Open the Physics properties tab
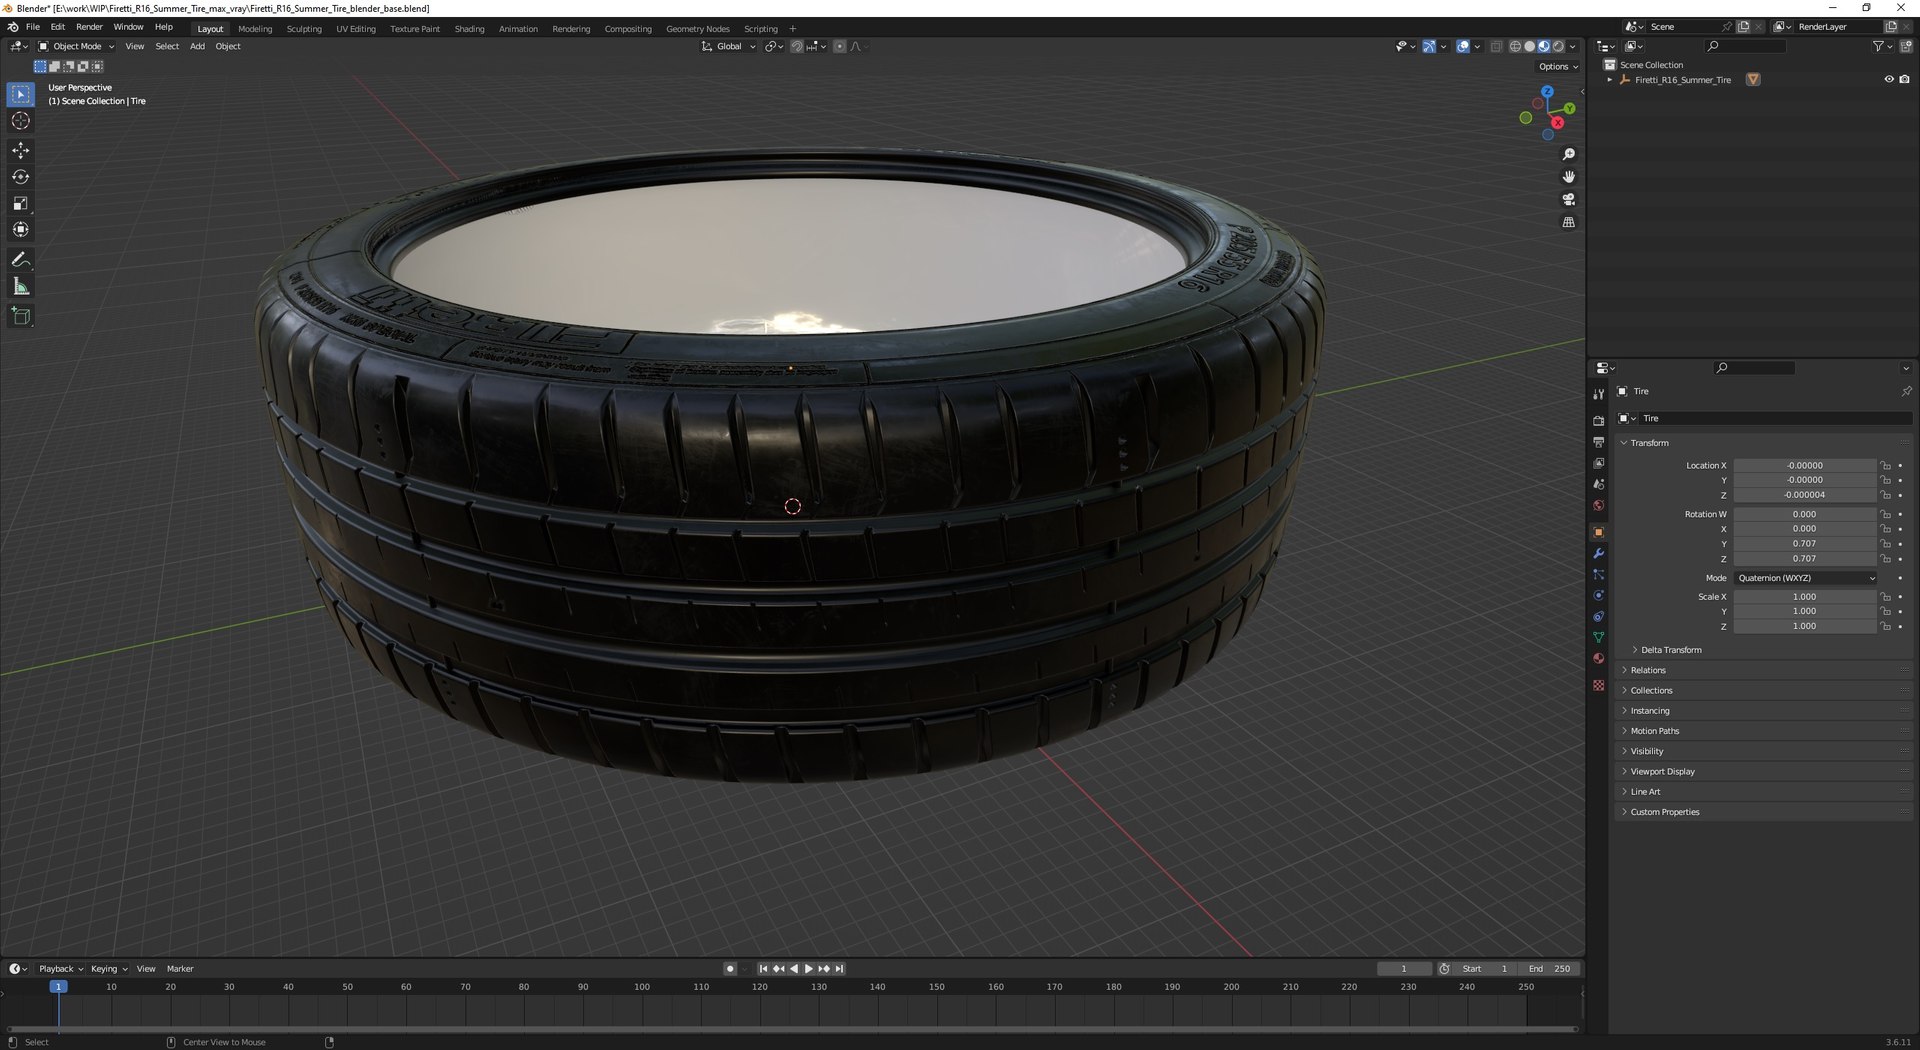Screen dimensions: 1920x1050 1598,596
